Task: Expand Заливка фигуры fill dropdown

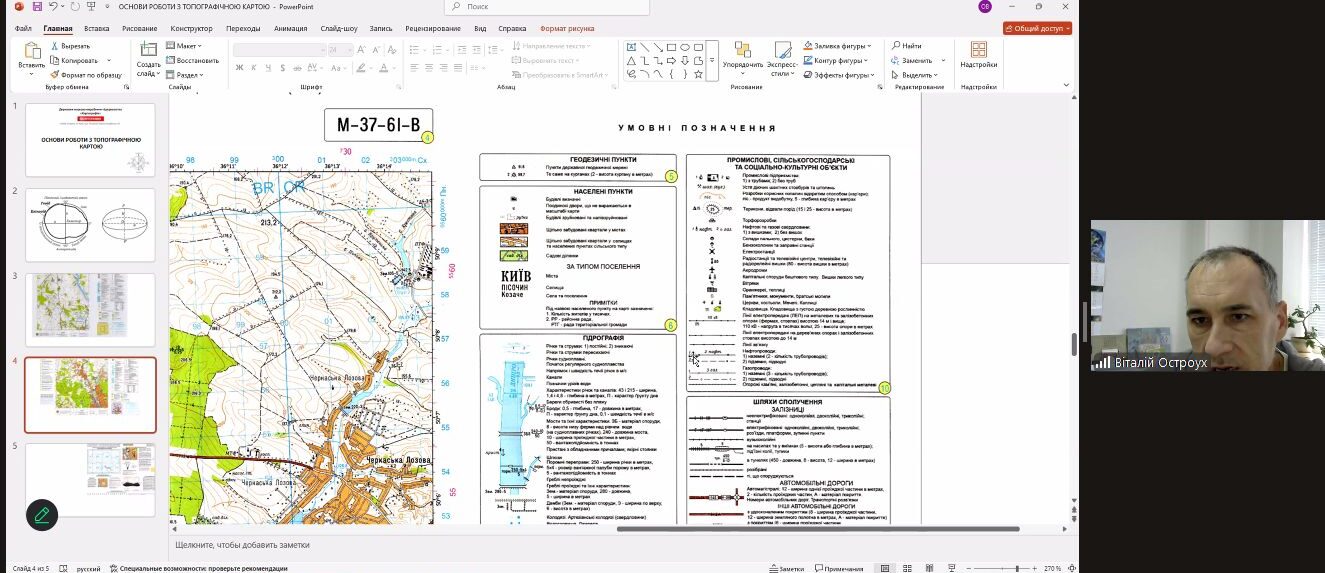Action: point(869,46)
